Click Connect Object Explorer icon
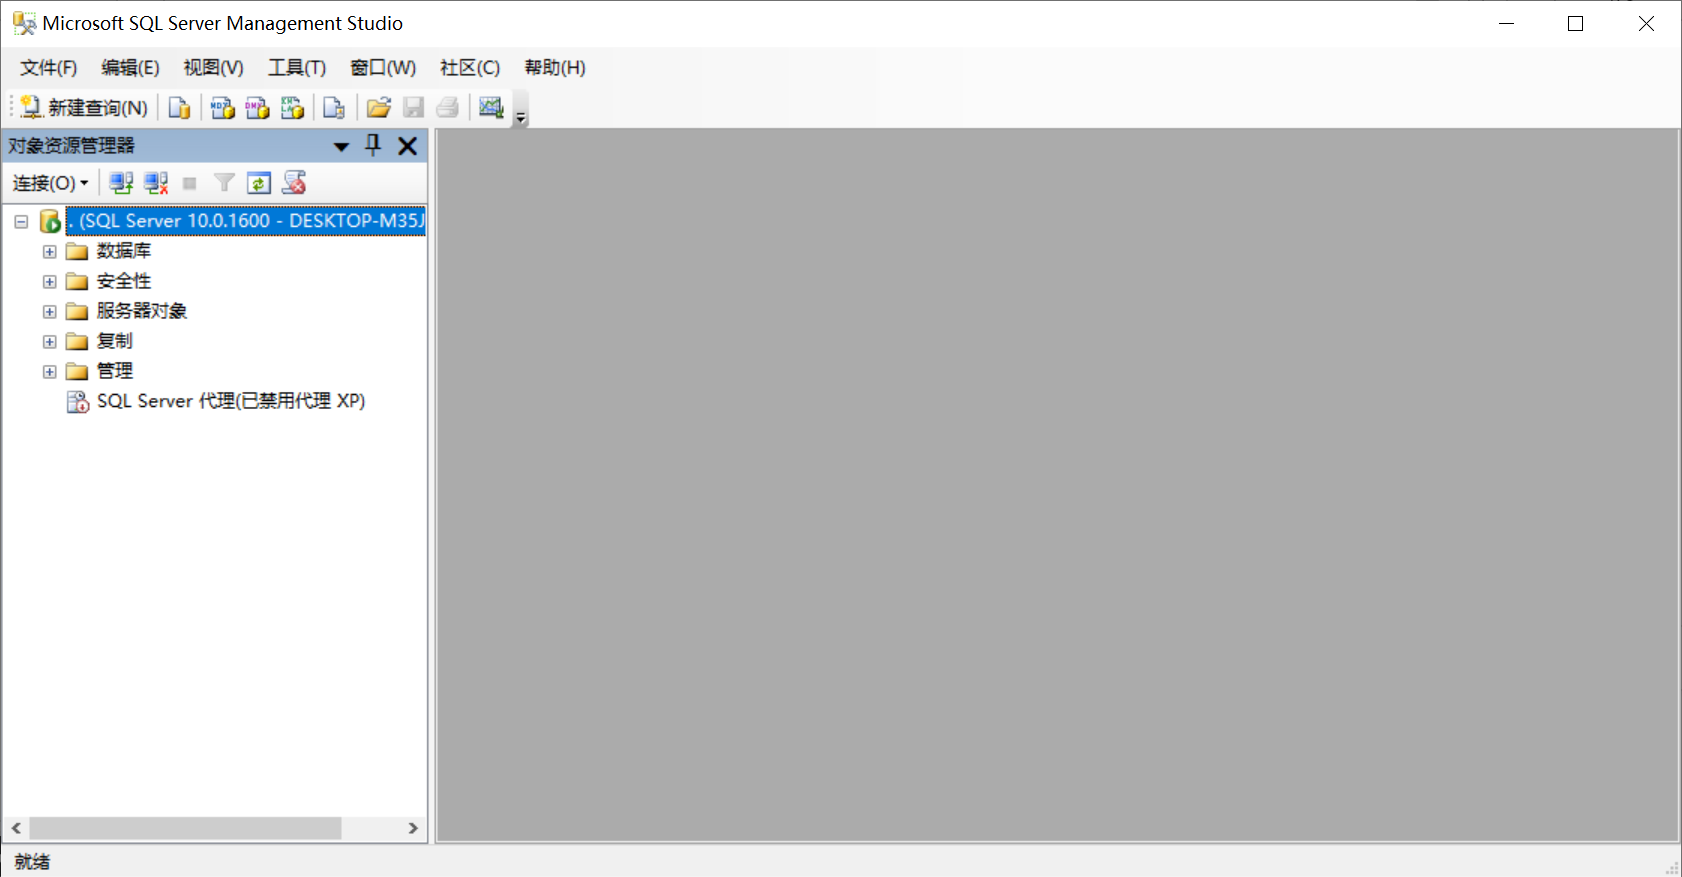The image size is (1682, 877). (121, 183)
